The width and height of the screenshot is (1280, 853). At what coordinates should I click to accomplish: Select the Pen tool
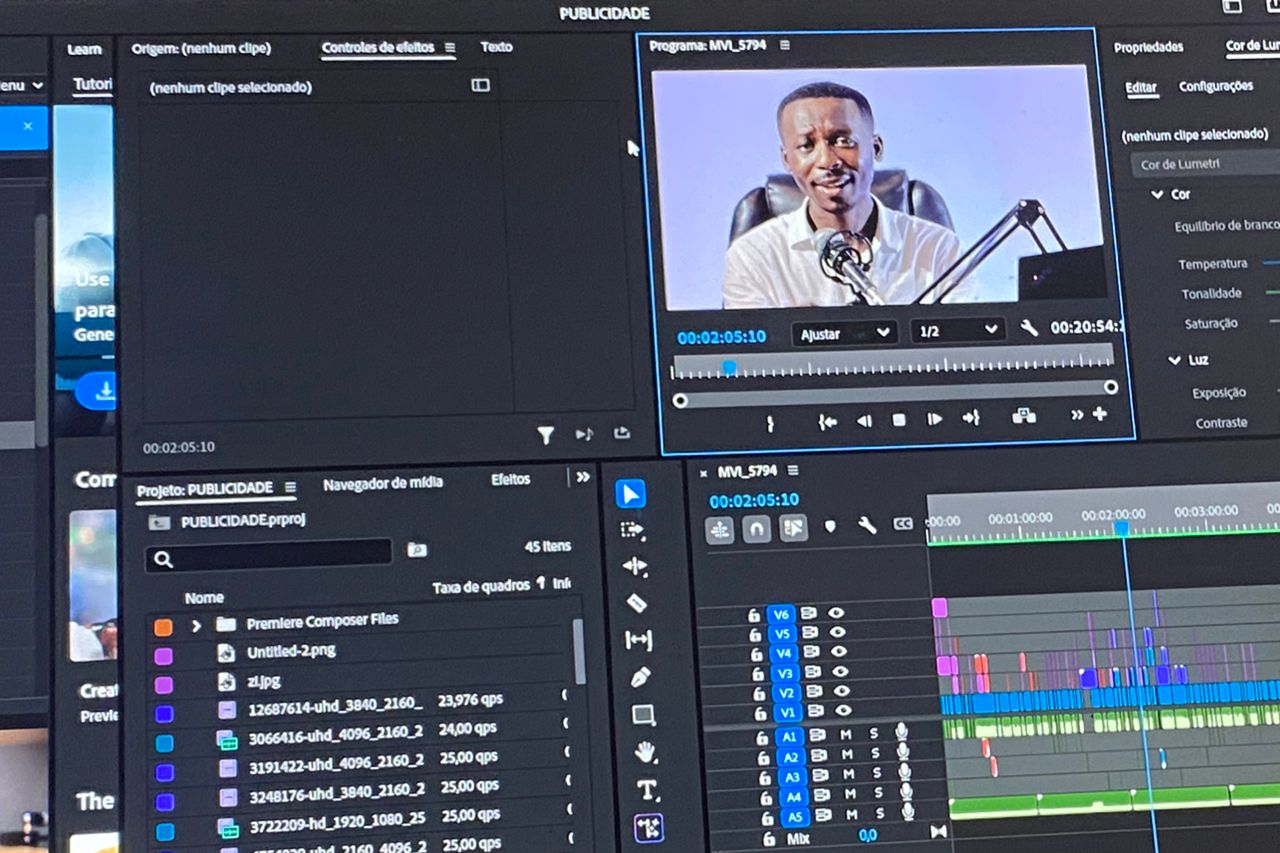pos(641,678)
